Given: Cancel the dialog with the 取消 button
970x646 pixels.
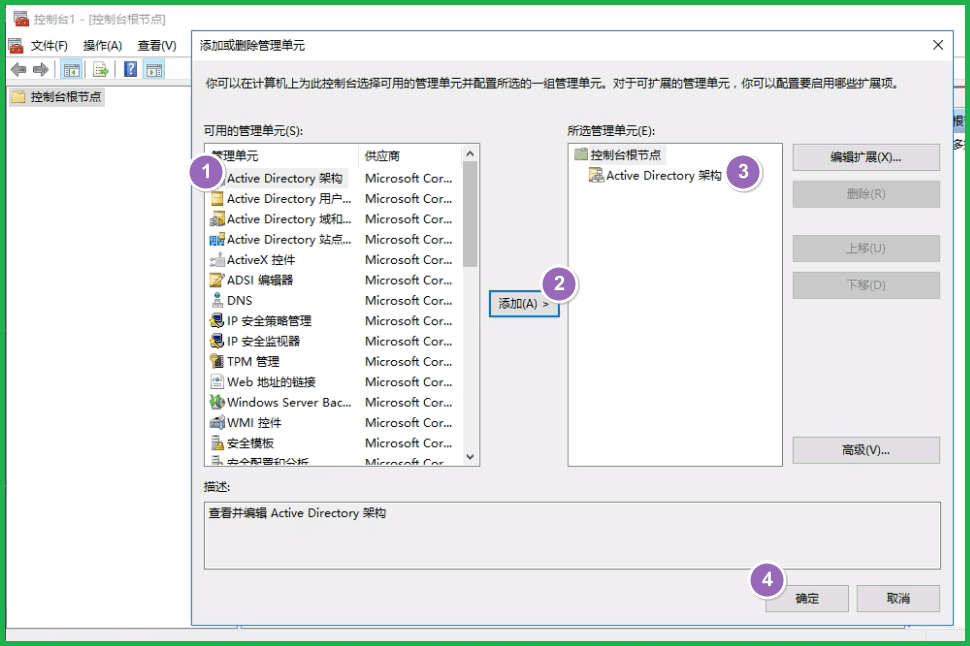Looking at the screenshot, I should (x=898, y=598).
